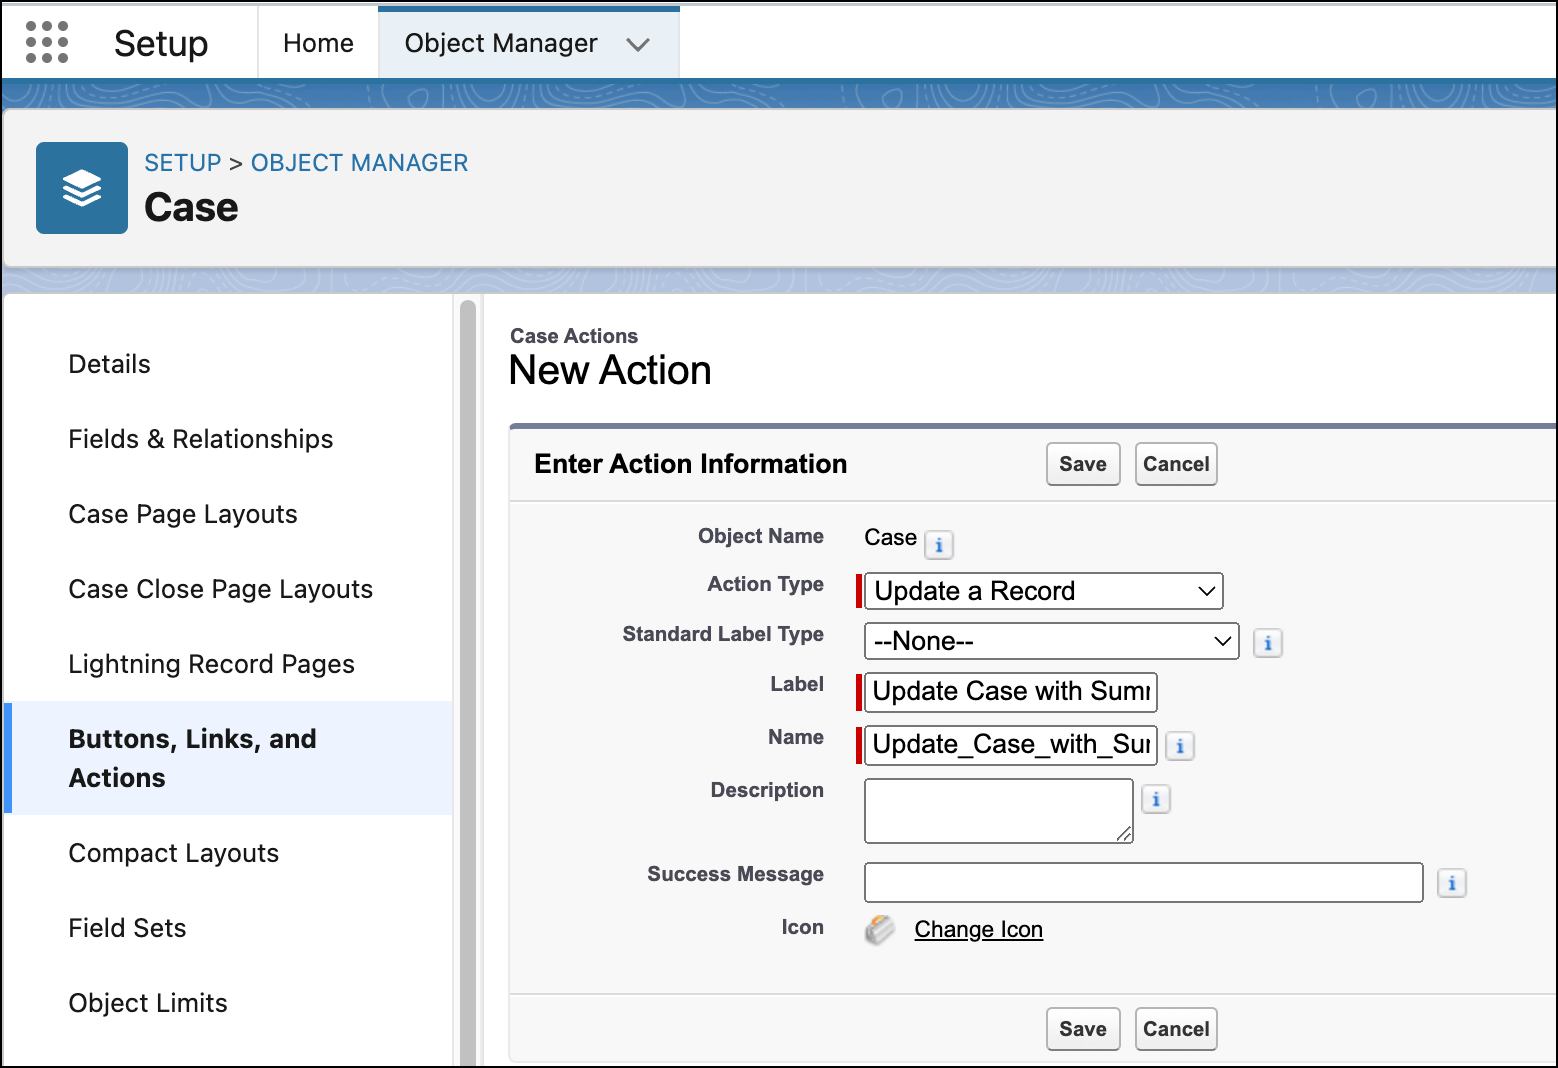
Task: Click the current action icon thumbnail
Action: (878, 929)
